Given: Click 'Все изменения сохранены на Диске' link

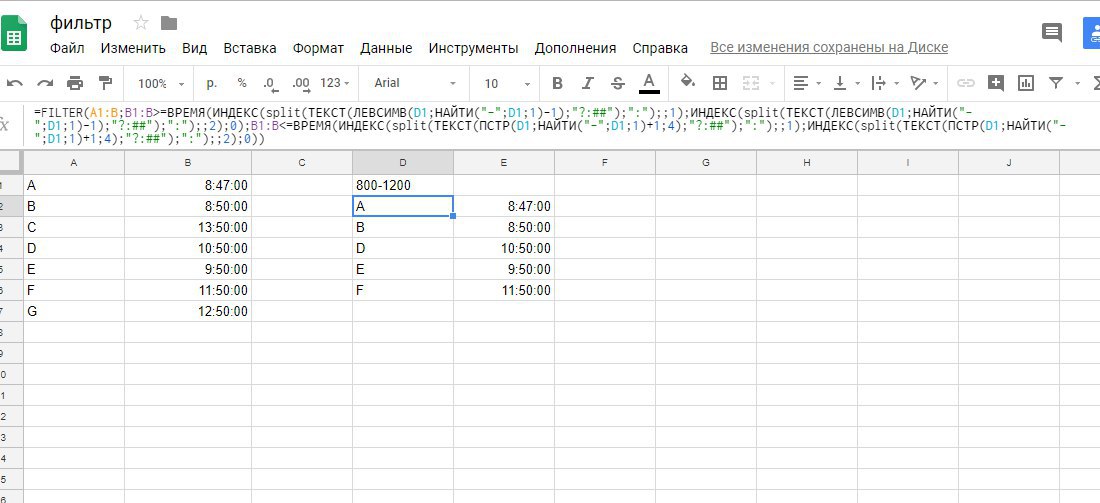Looking at the screenshot, I should point(829,48).
